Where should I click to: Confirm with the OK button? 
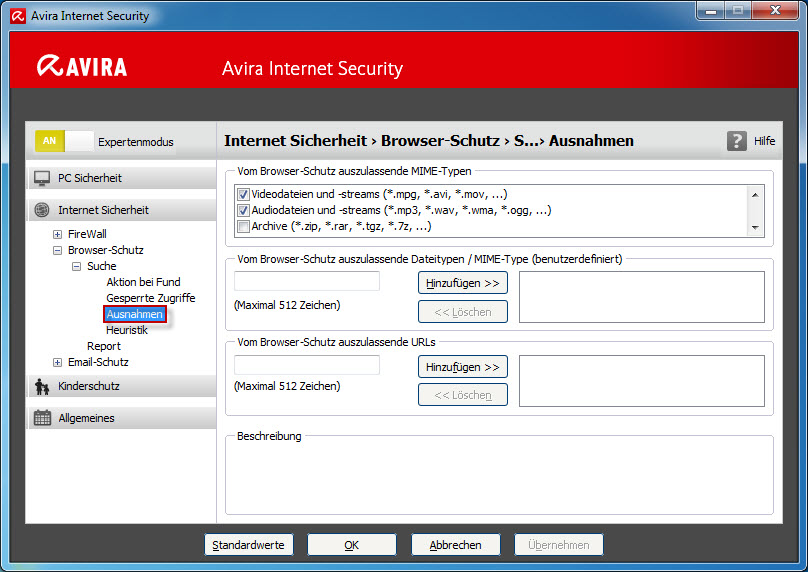pos(352,545)
